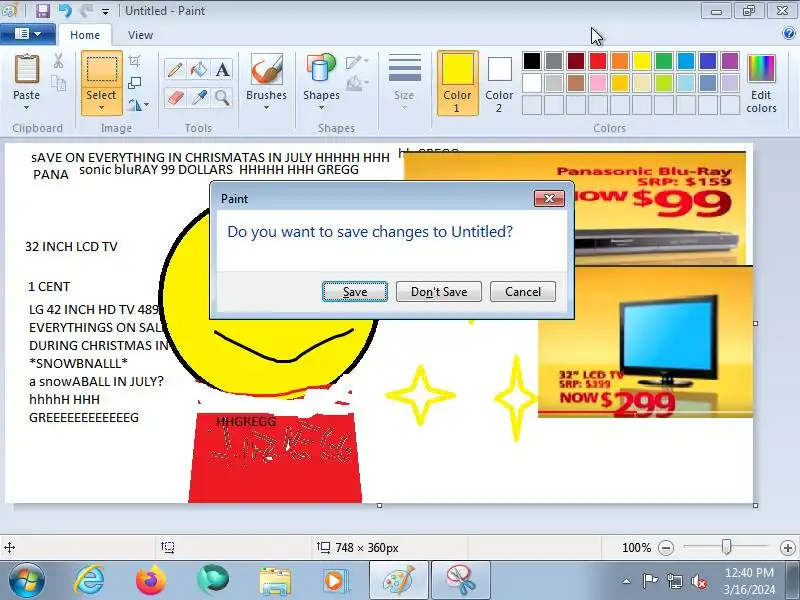
Task: Open the Customize Quick Access Toolbar dropdown
Action: (105, 11)
